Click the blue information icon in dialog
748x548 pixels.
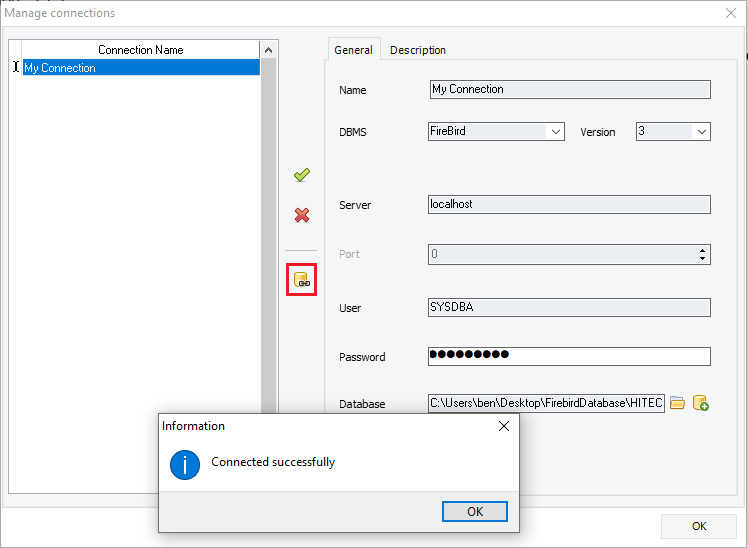pyautogui.click(x=185, y=465)
